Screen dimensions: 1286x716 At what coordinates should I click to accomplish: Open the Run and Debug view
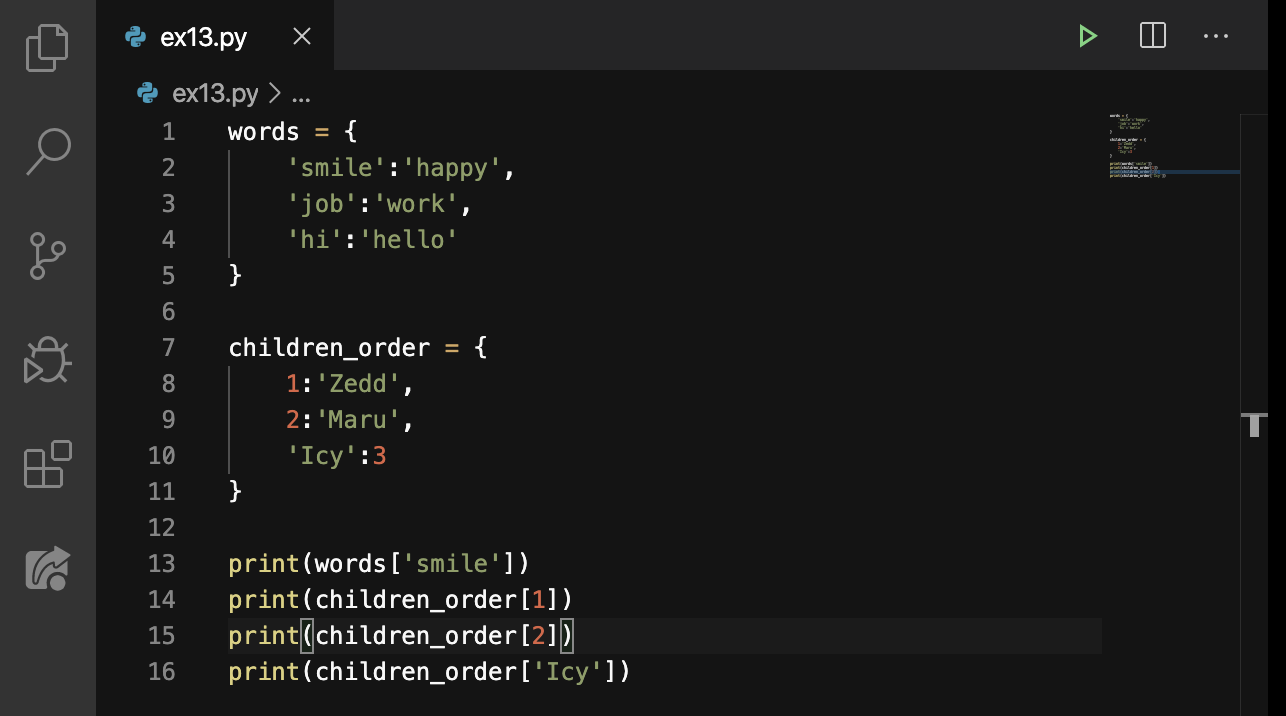point(47,361)
